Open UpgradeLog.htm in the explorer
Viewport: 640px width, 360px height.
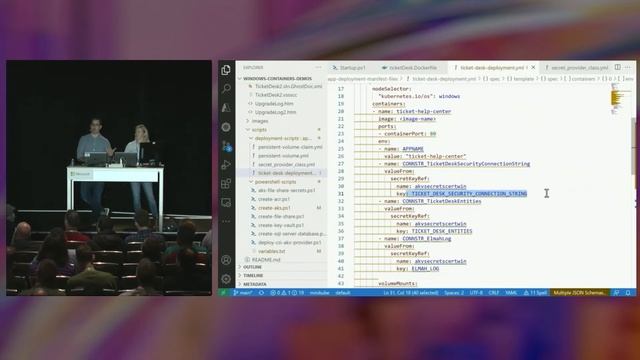pos(274,104)
